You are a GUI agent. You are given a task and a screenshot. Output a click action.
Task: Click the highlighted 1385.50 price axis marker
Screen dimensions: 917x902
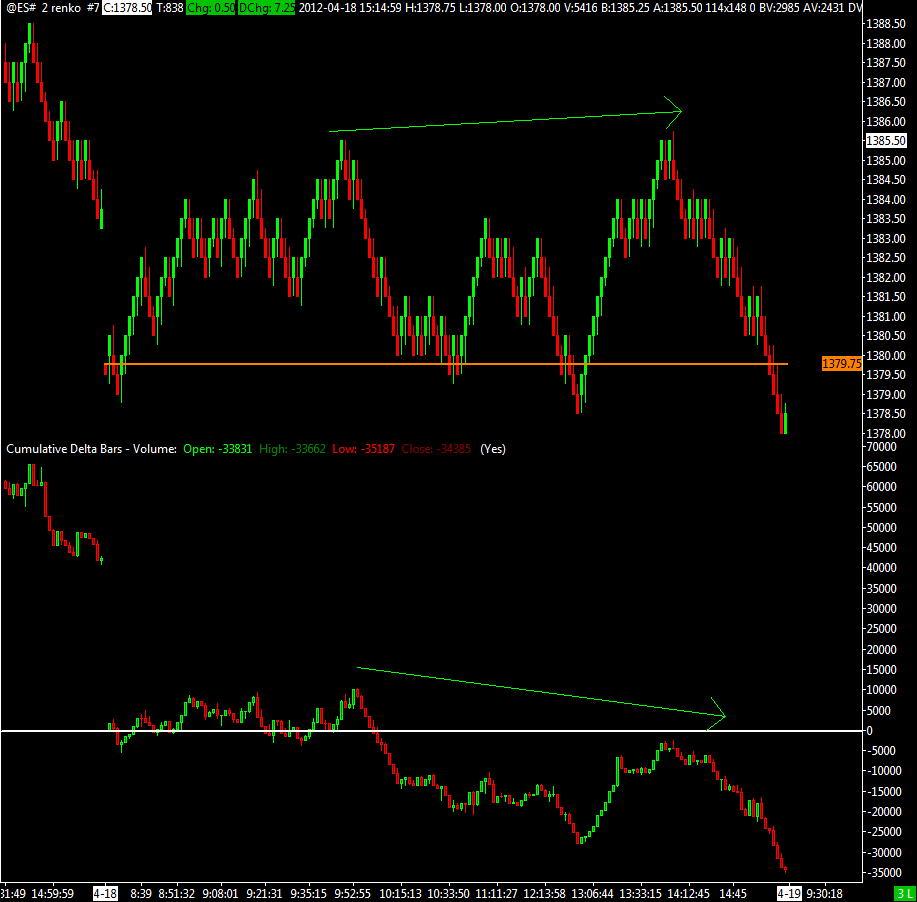pos(885,140)
